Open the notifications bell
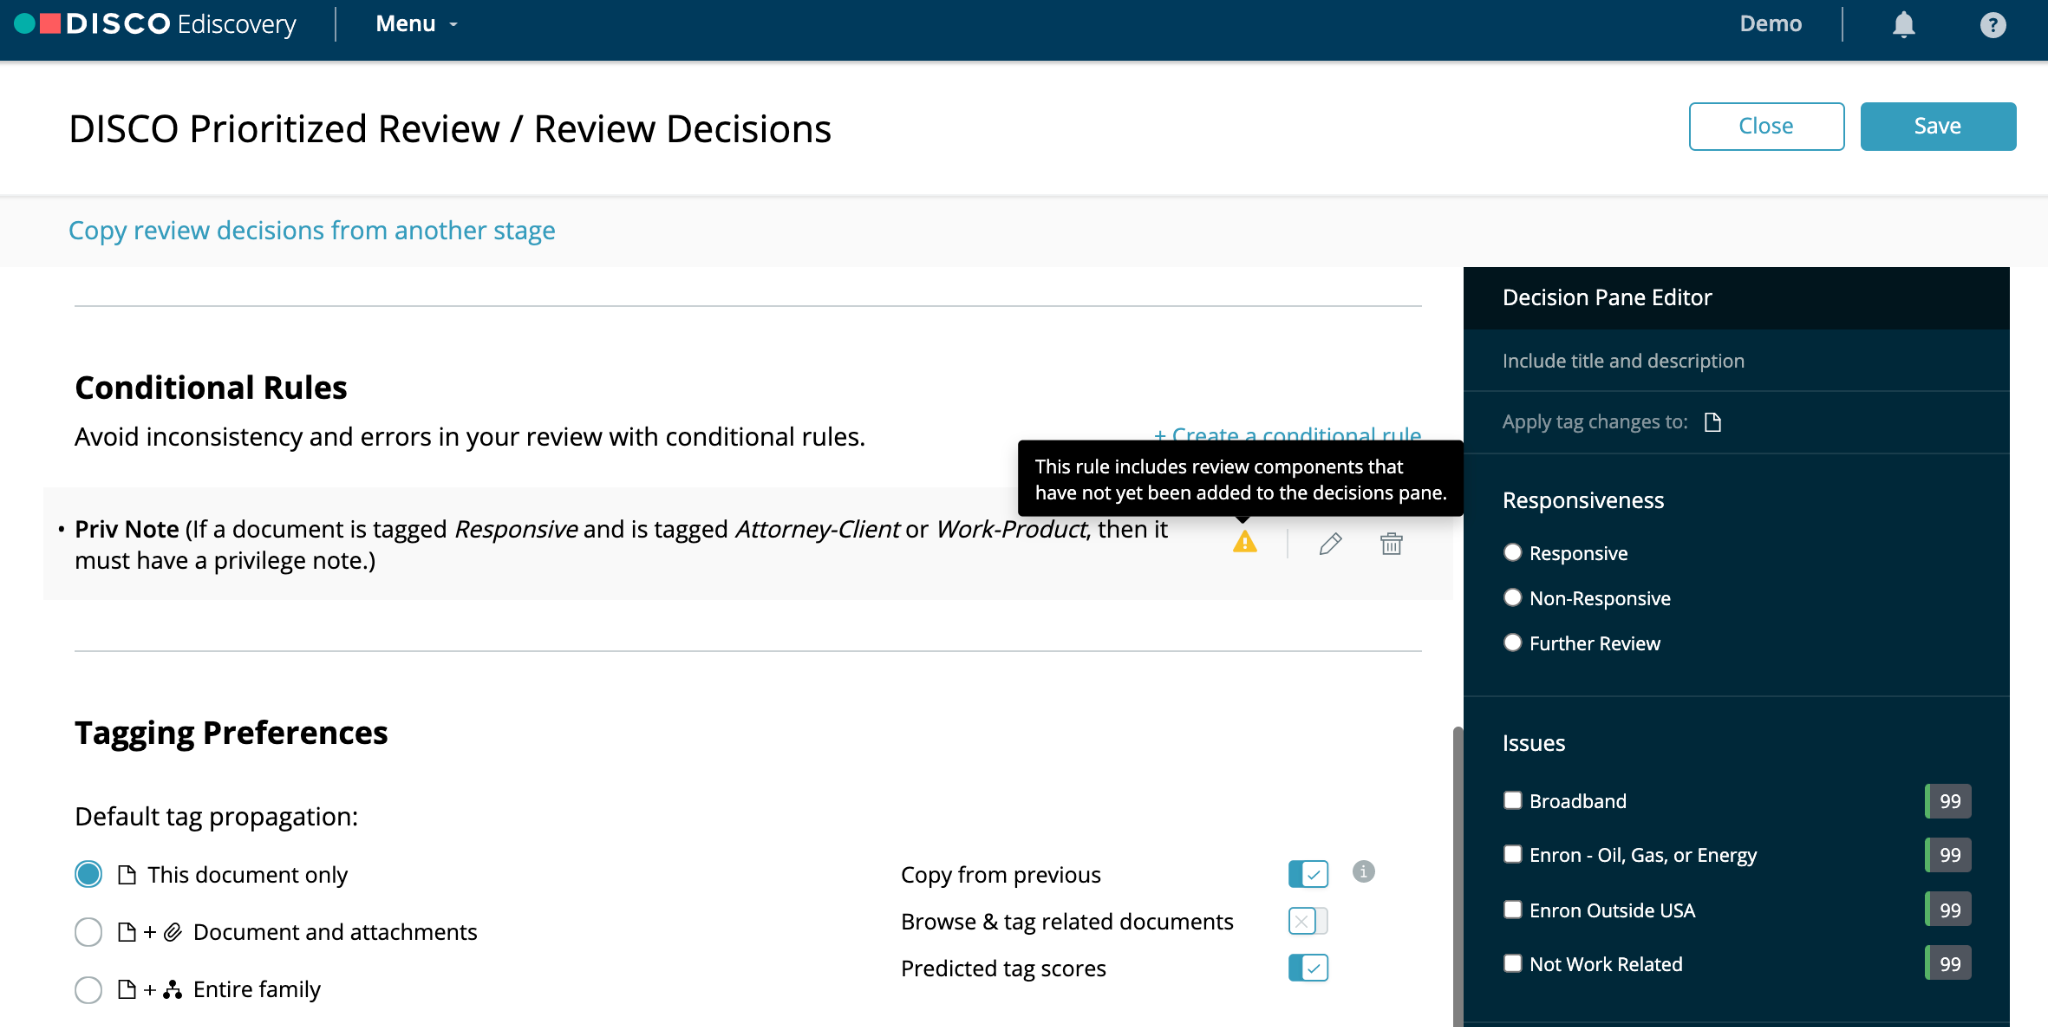This screenshot has height=1027, width=2048. click(x=1903, y=24)
